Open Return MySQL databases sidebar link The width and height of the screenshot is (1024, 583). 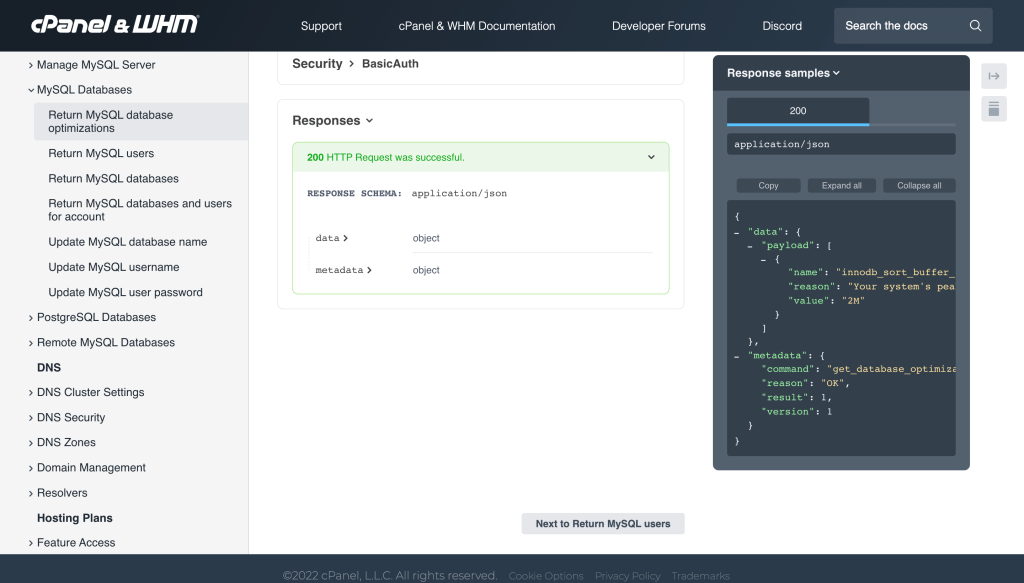coord(113,178)
